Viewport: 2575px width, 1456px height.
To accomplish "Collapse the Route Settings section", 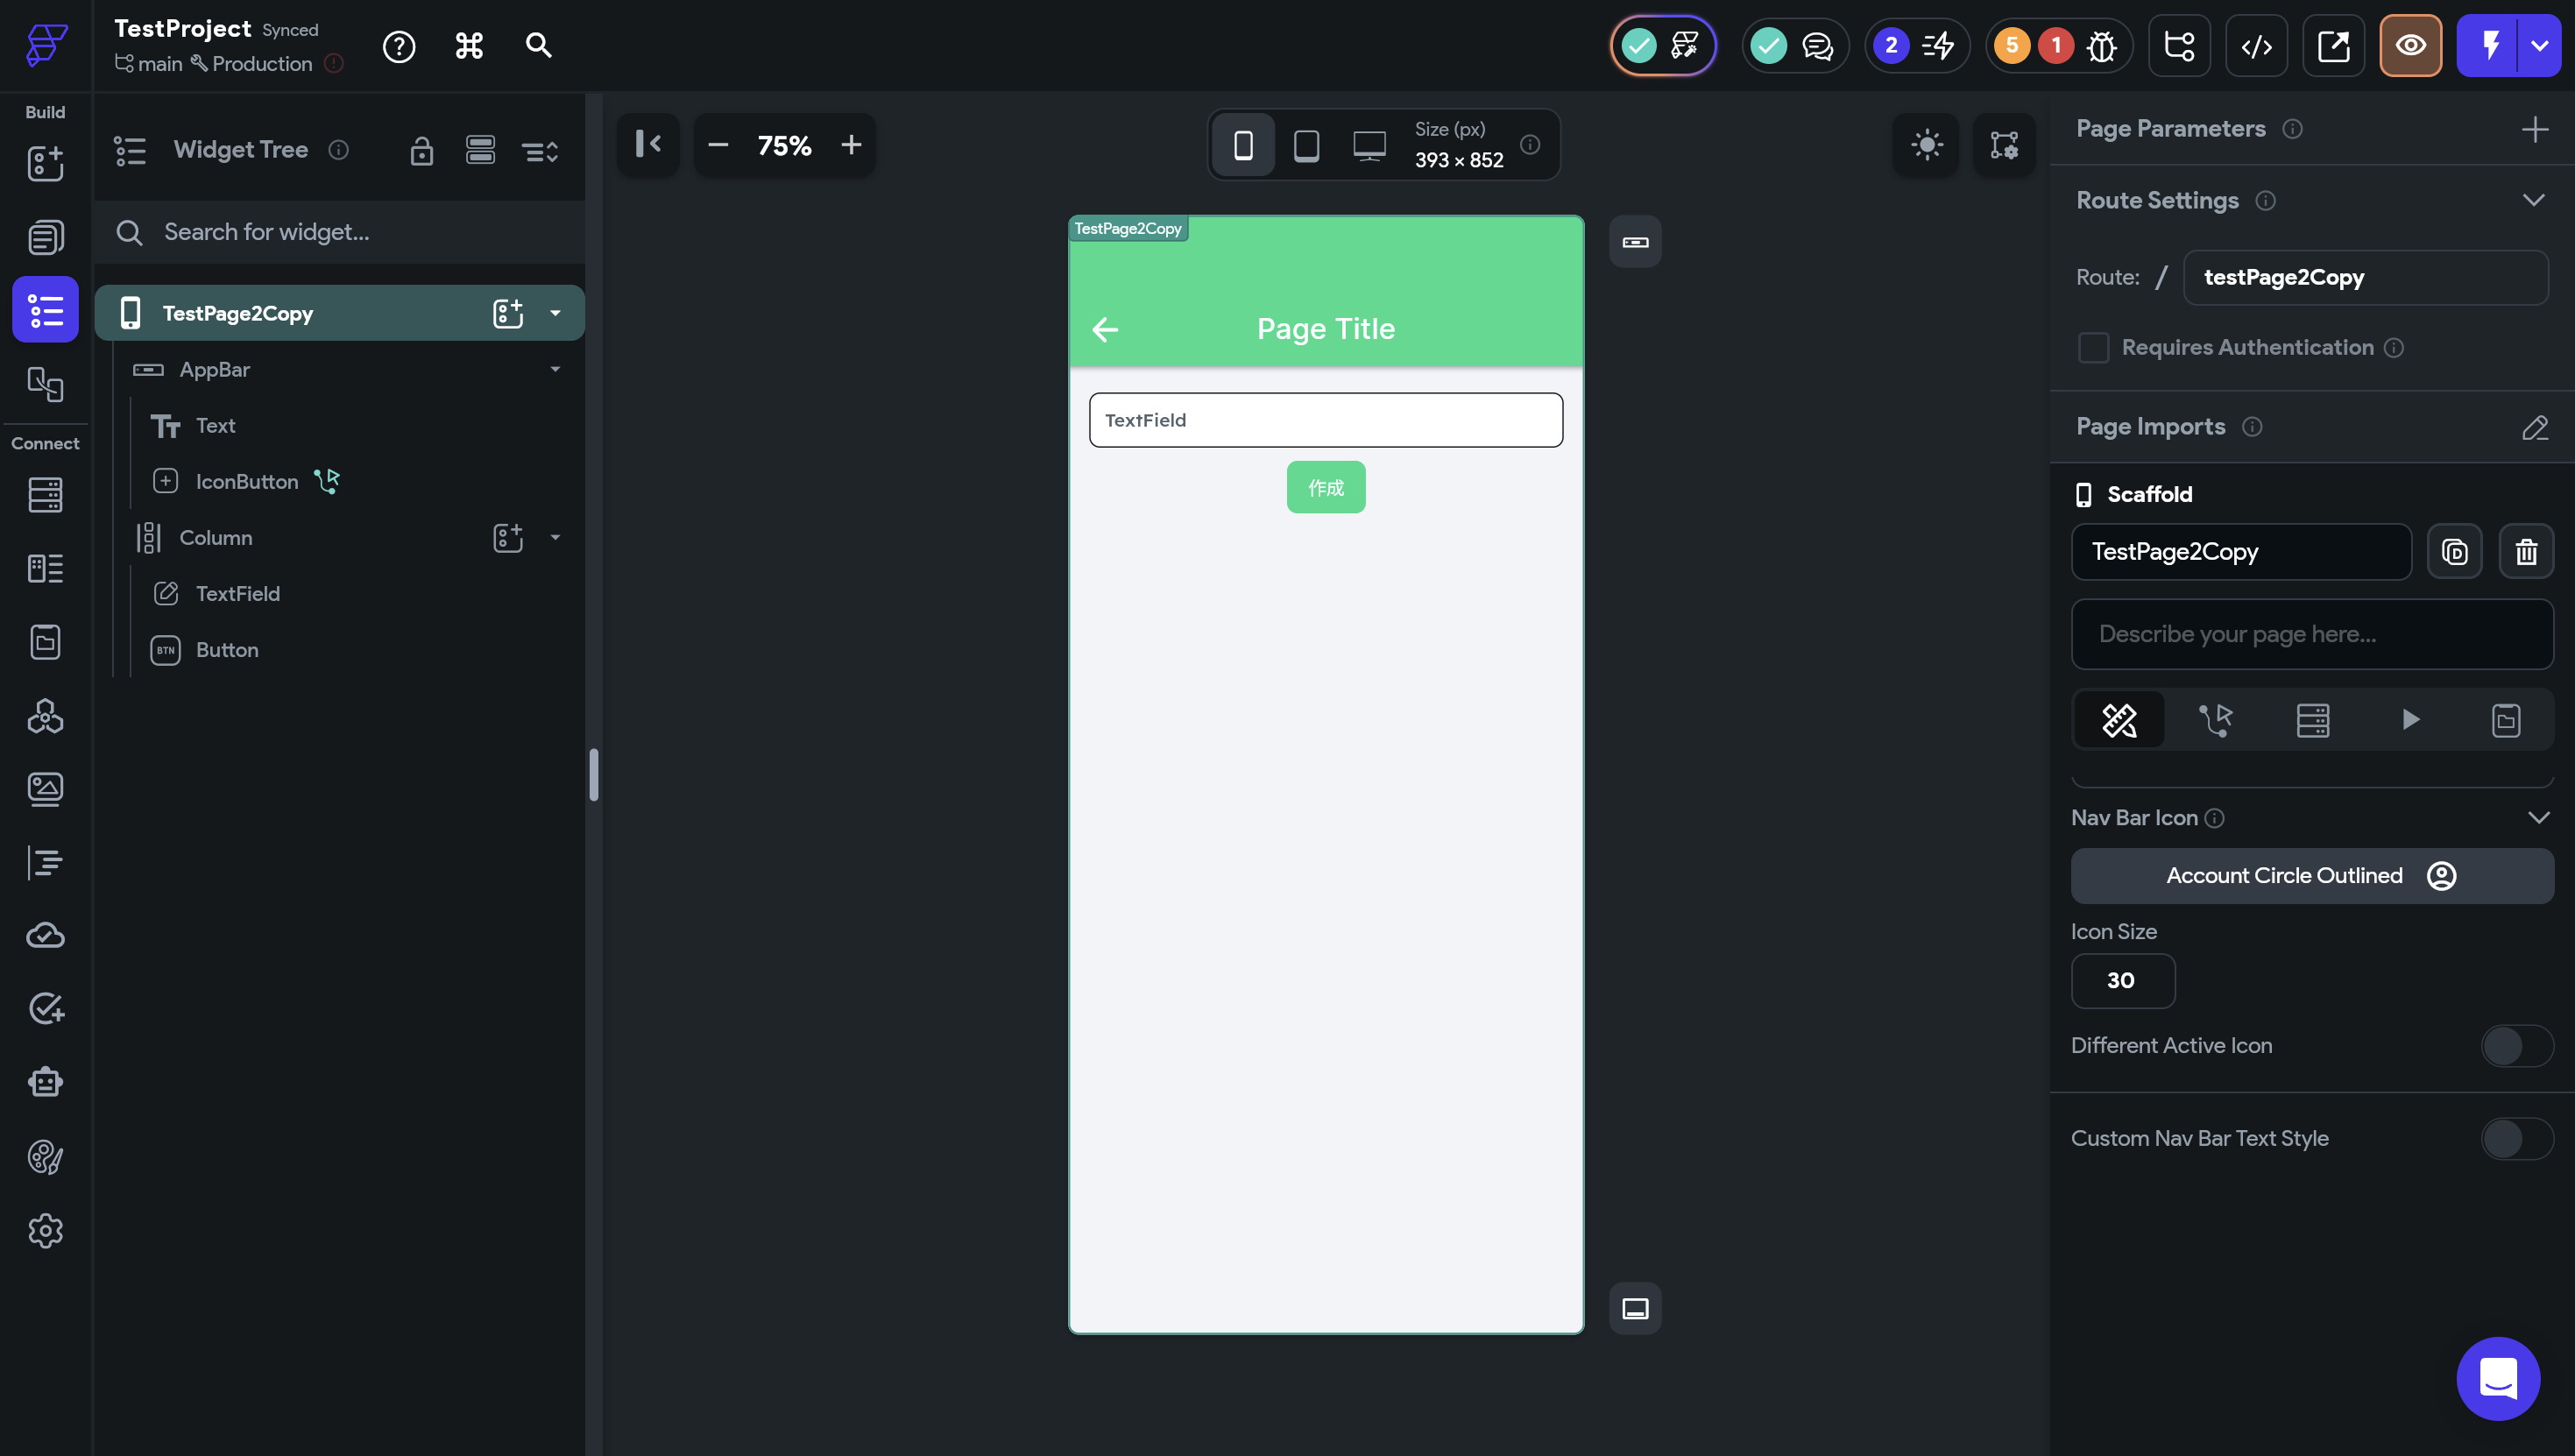I will click(2533, 200).
